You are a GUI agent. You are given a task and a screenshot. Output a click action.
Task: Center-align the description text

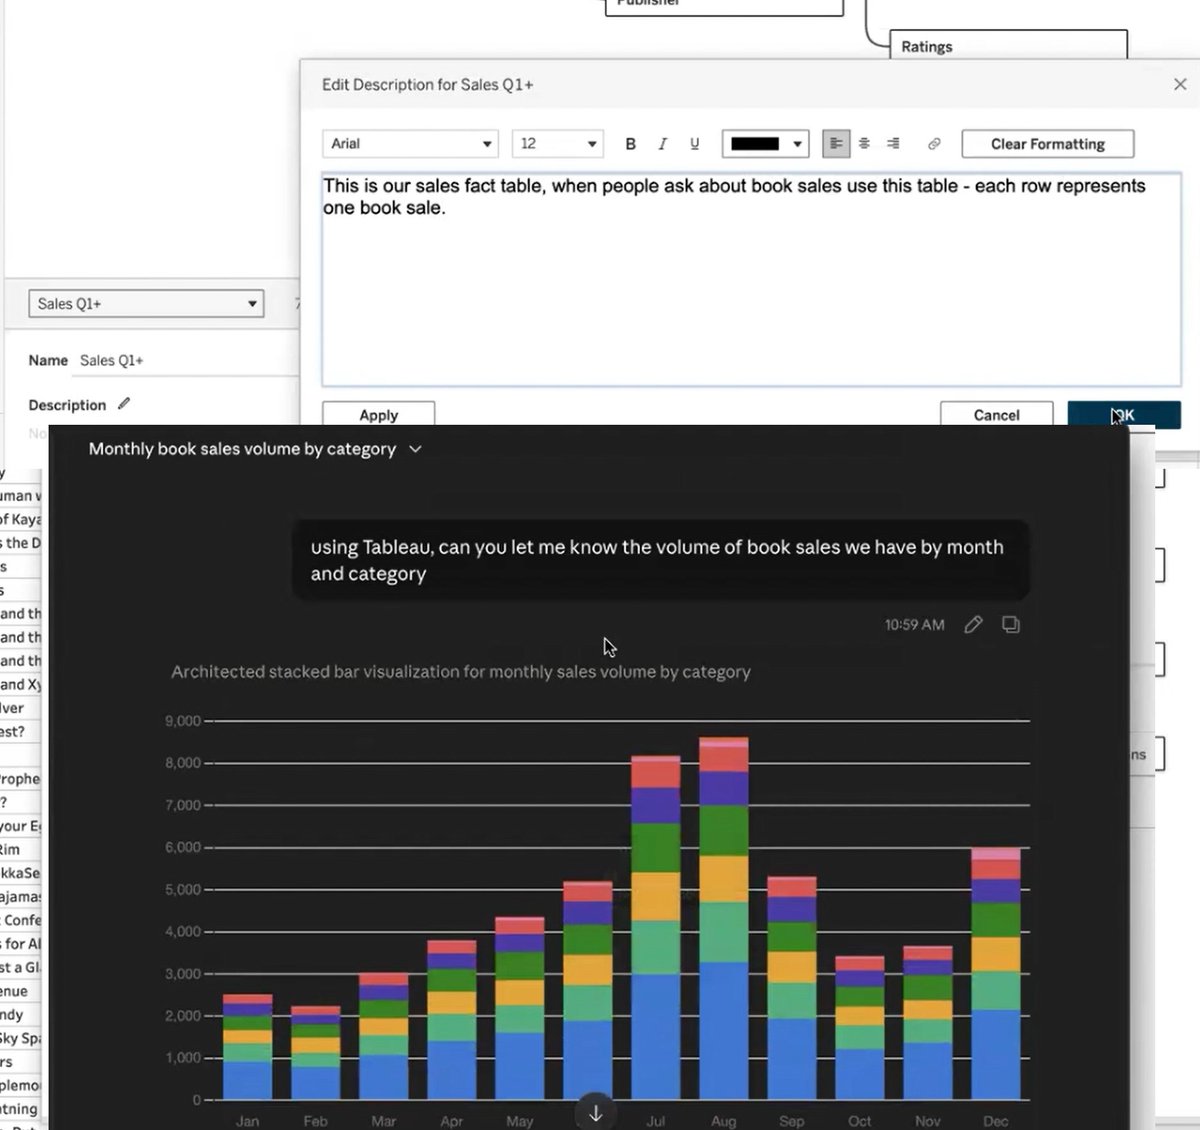pyautogui.click(x=865, y=144)
